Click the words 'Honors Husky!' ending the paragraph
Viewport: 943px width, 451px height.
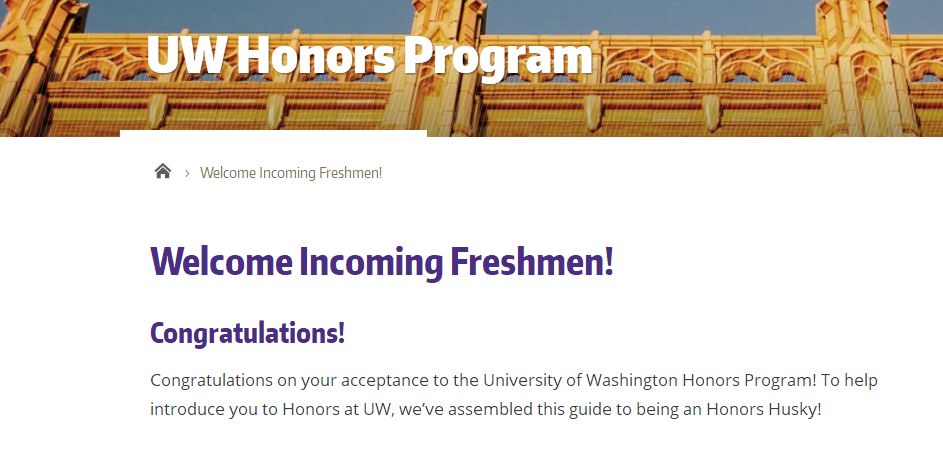(x=764, y=410)
